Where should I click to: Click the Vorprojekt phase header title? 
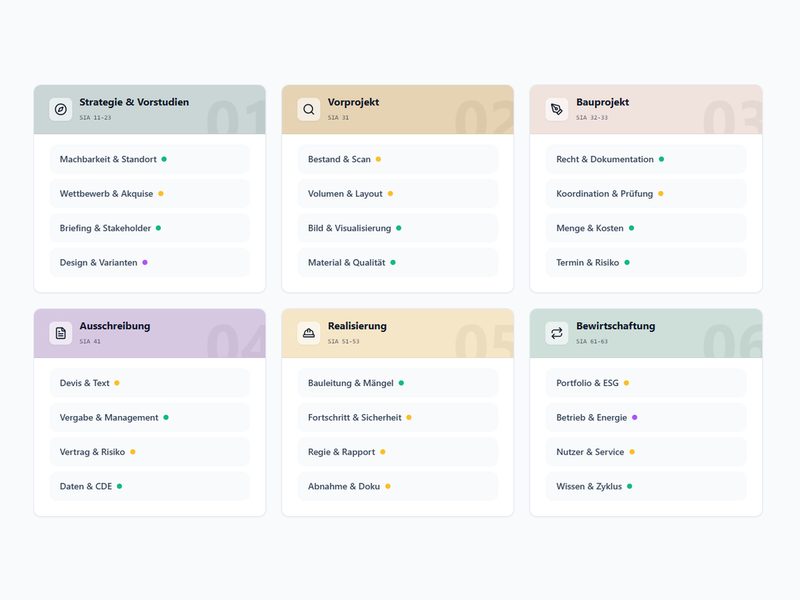353,102
